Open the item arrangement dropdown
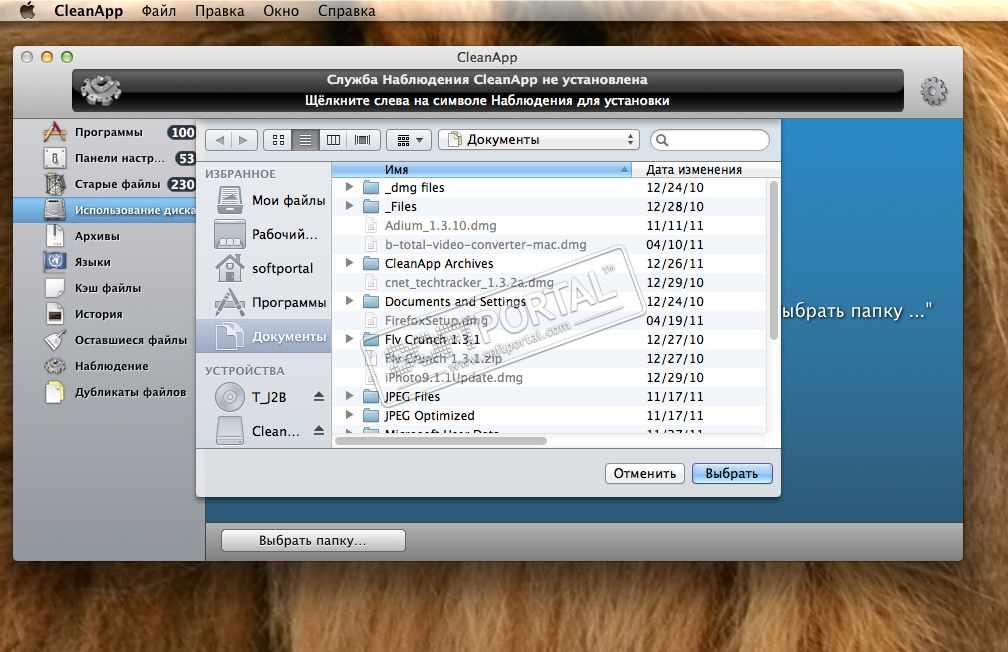Screen dimensions: 1008x652 (410, 140)
